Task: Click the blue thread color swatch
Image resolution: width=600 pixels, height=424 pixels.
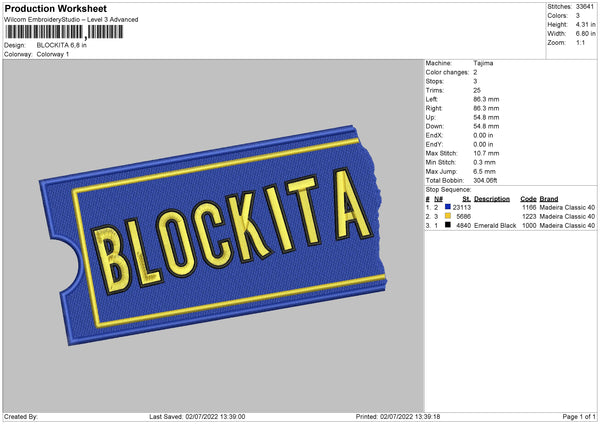Action: [x=448, y=207]
